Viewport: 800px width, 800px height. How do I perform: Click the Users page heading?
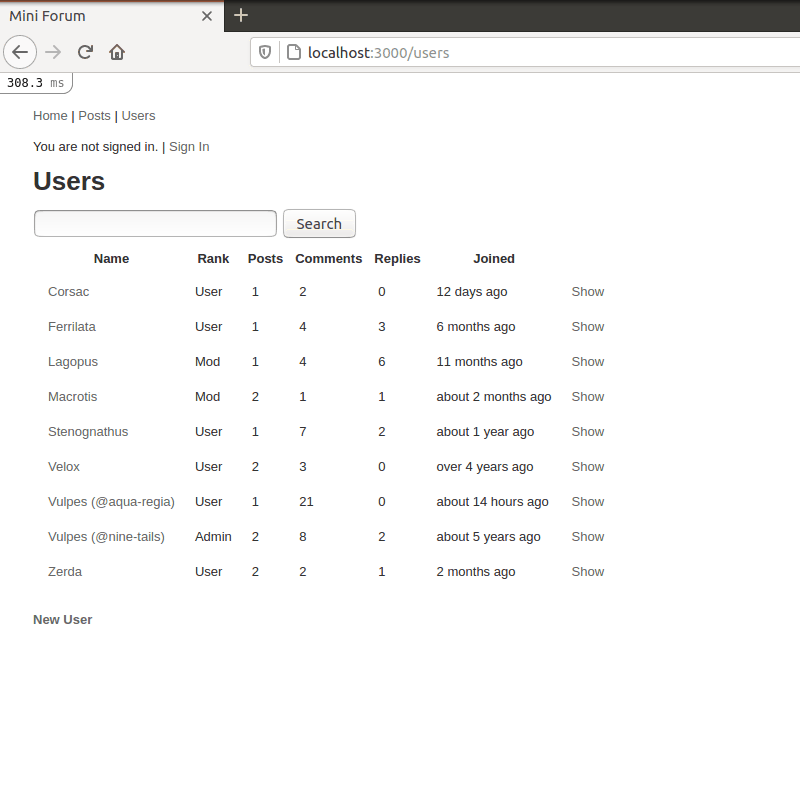69,181
